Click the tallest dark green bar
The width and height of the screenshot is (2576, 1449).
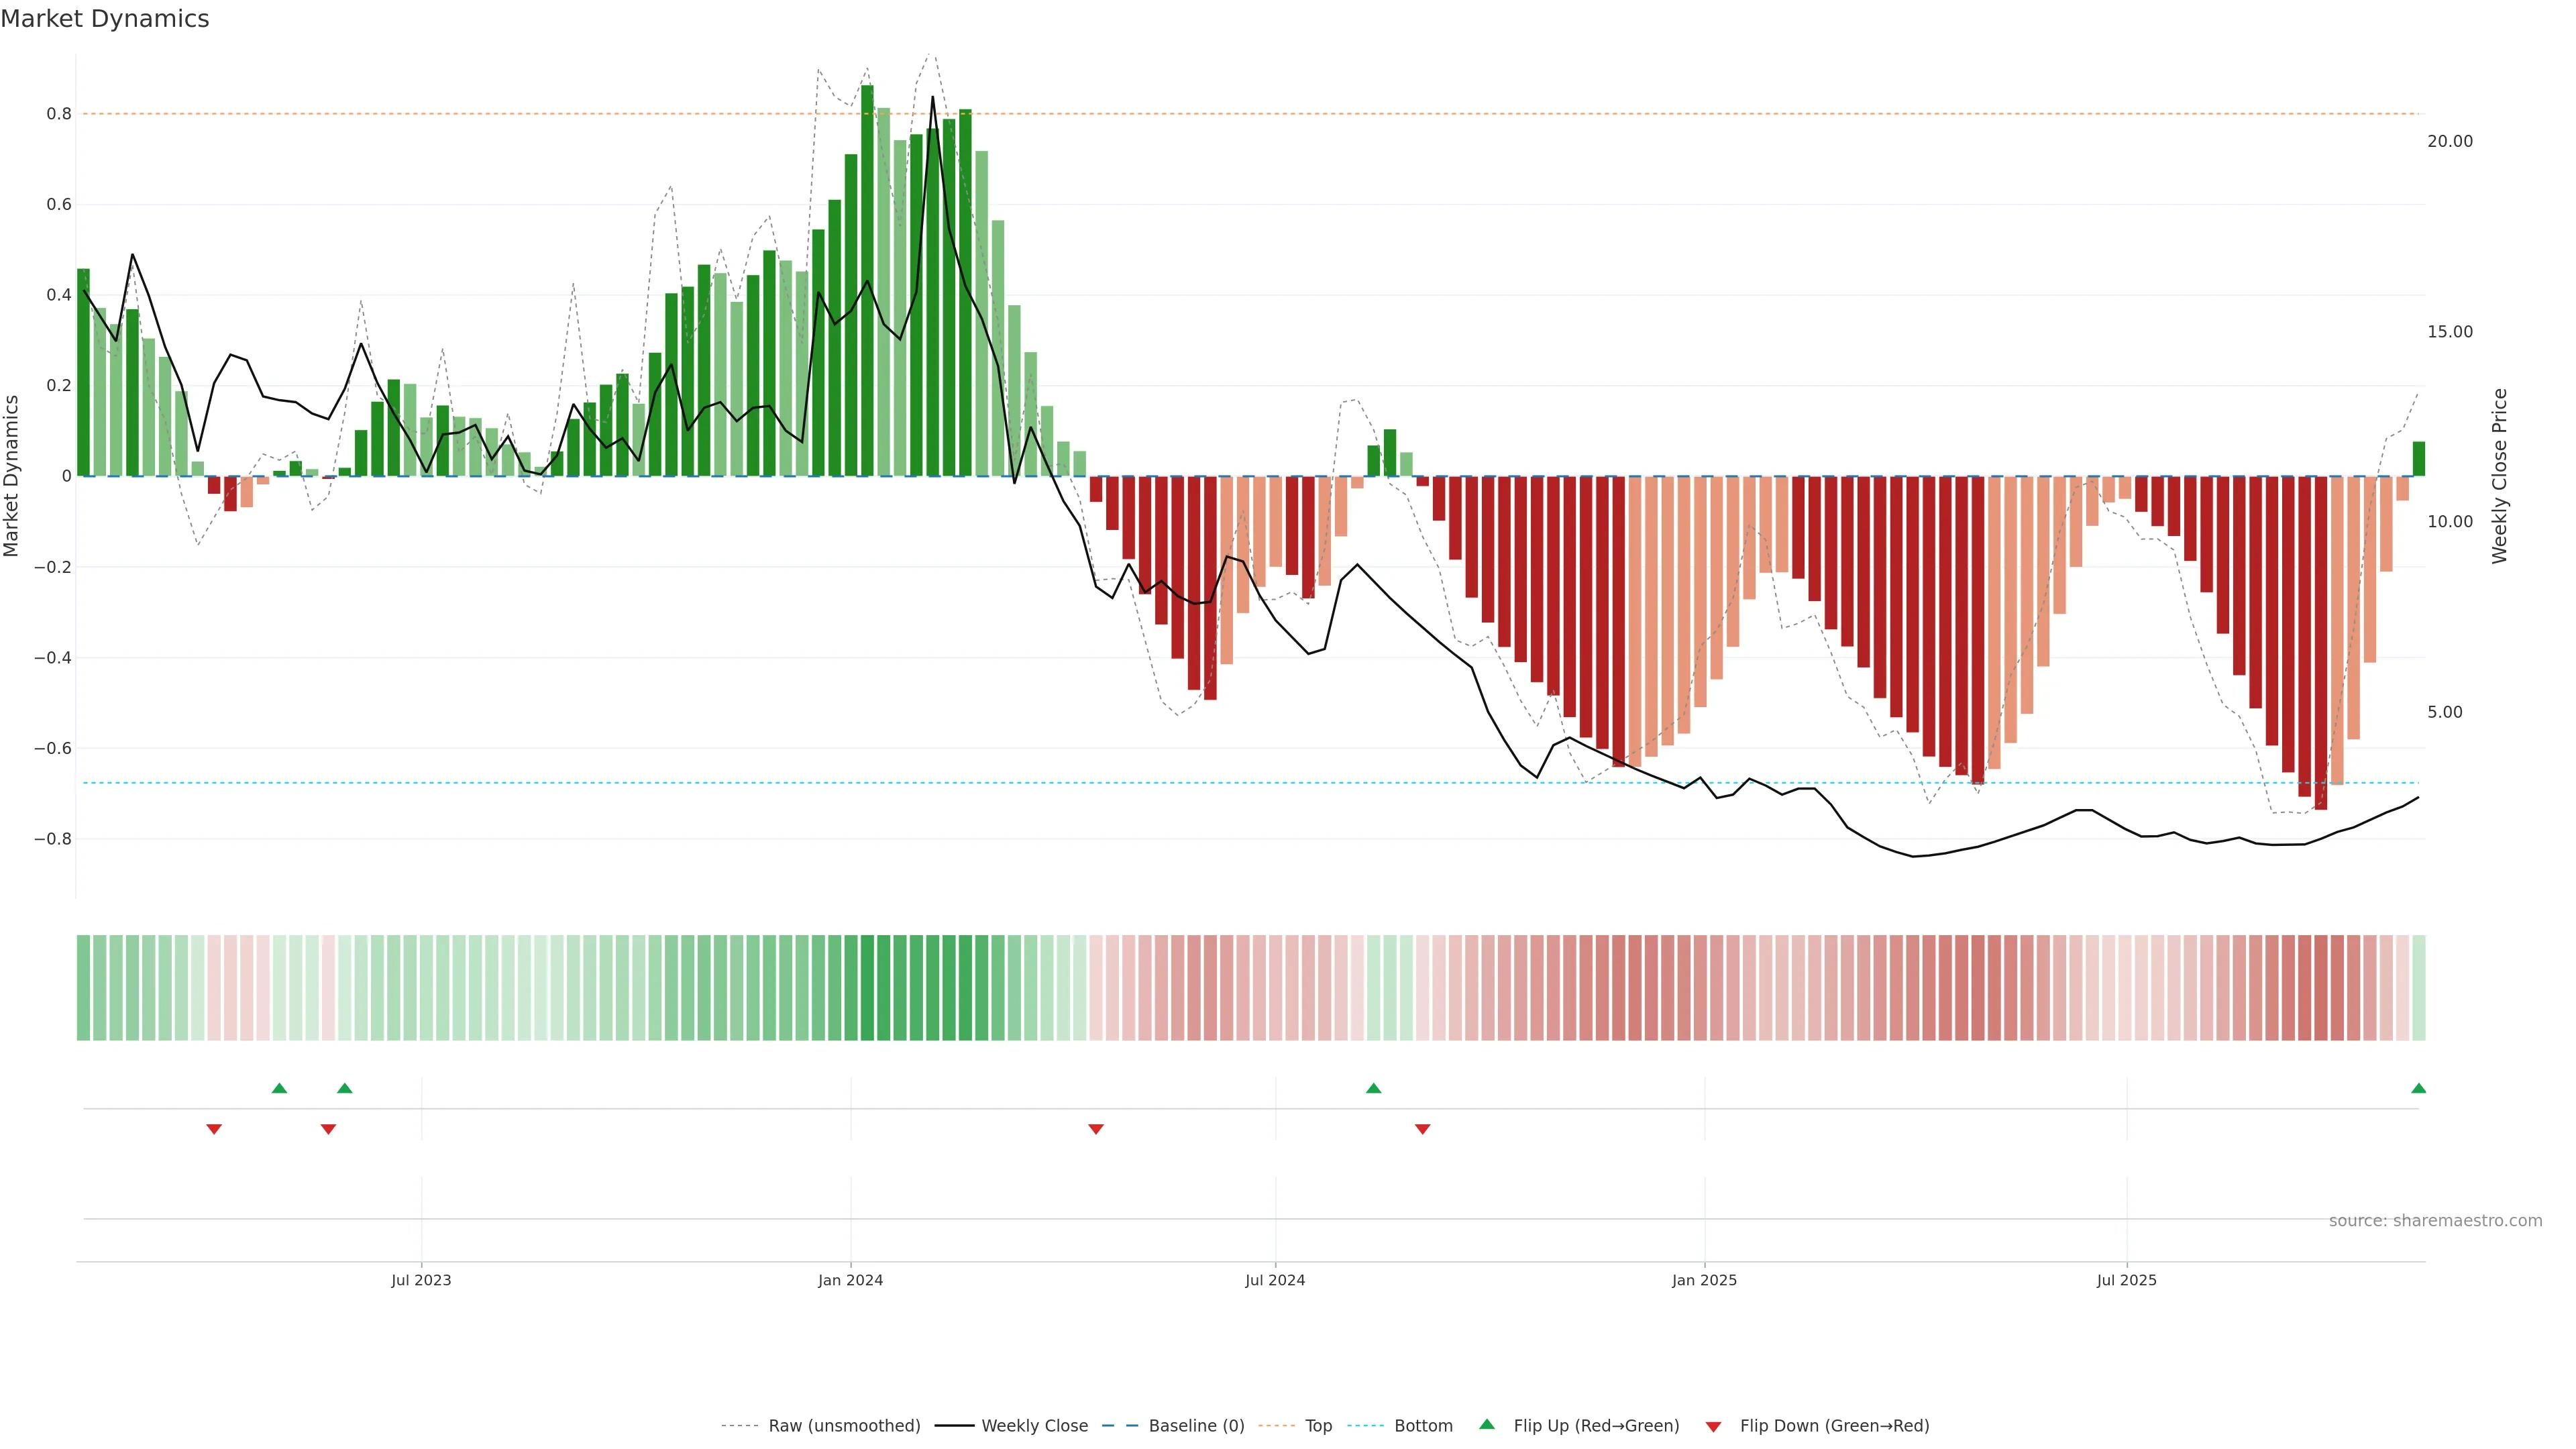click(x=867, y=280)
